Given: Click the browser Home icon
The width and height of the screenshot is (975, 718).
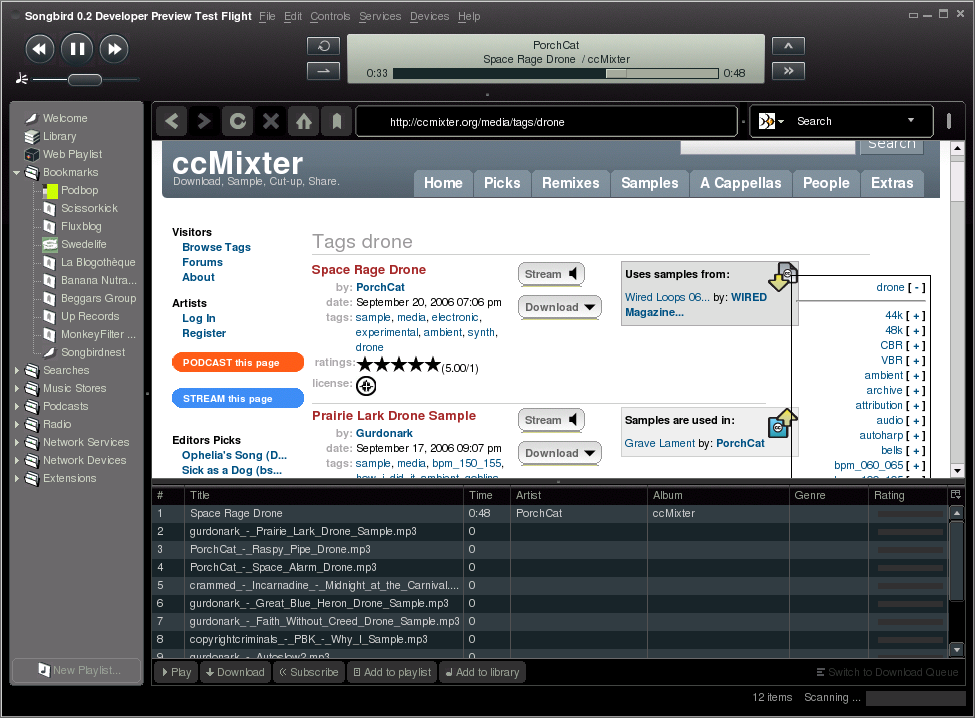Looking at the screenshot, I should click(x=304, y=121).
